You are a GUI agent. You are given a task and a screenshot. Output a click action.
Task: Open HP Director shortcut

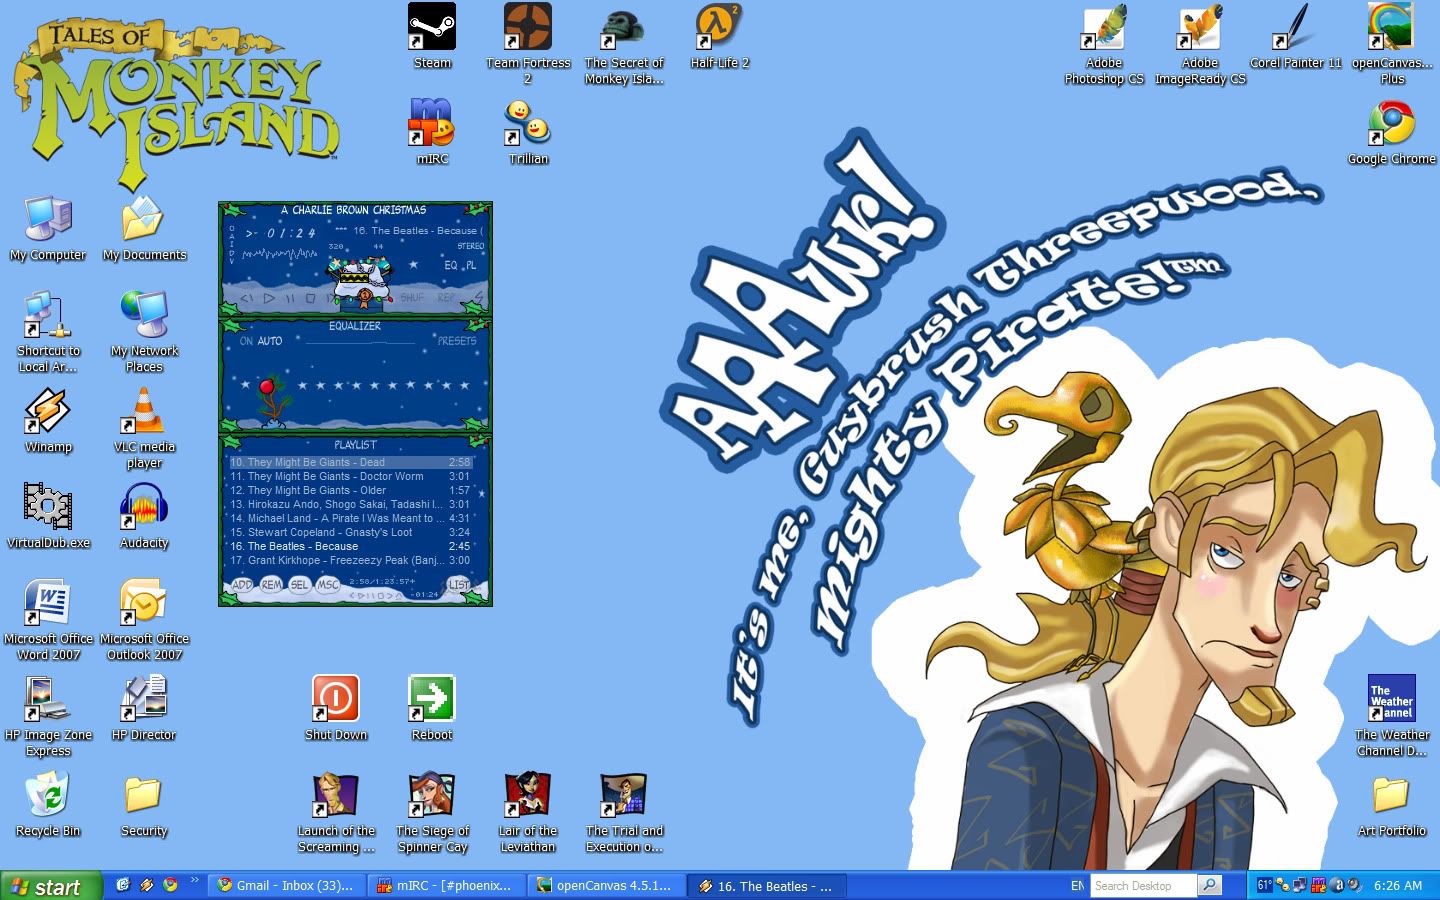tap(144, 709)
